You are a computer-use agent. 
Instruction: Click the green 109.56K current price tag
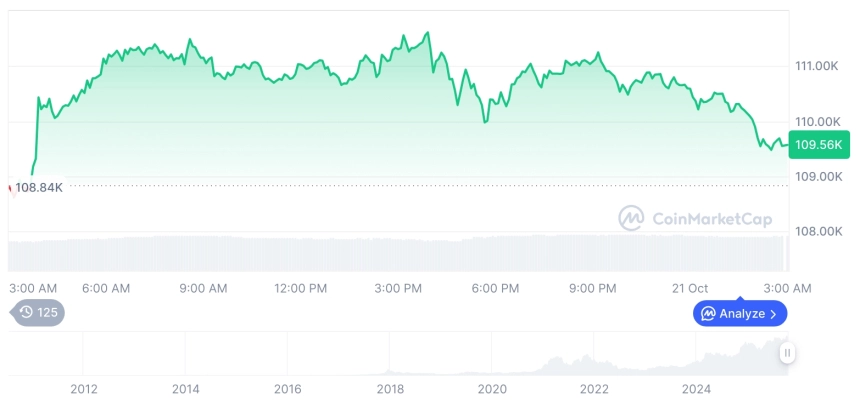[817, 145]
